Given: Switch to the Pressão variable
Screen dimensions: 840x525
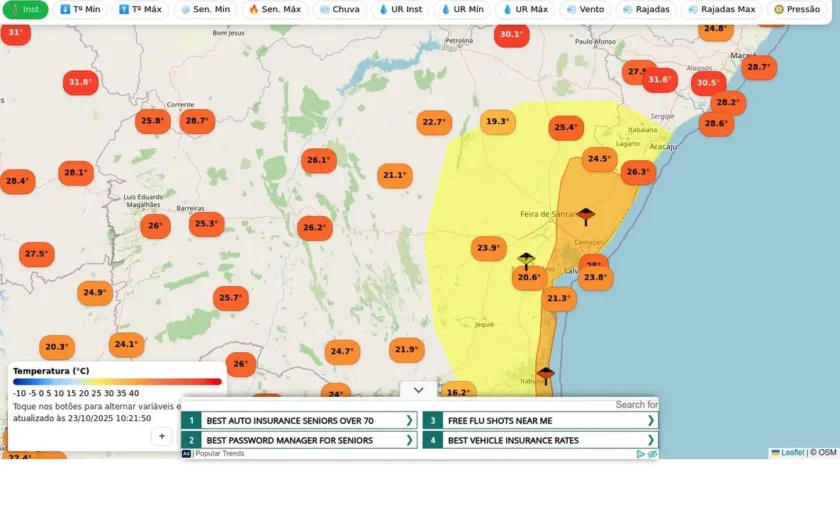Looking at the screenshot, I should (797, 9).
